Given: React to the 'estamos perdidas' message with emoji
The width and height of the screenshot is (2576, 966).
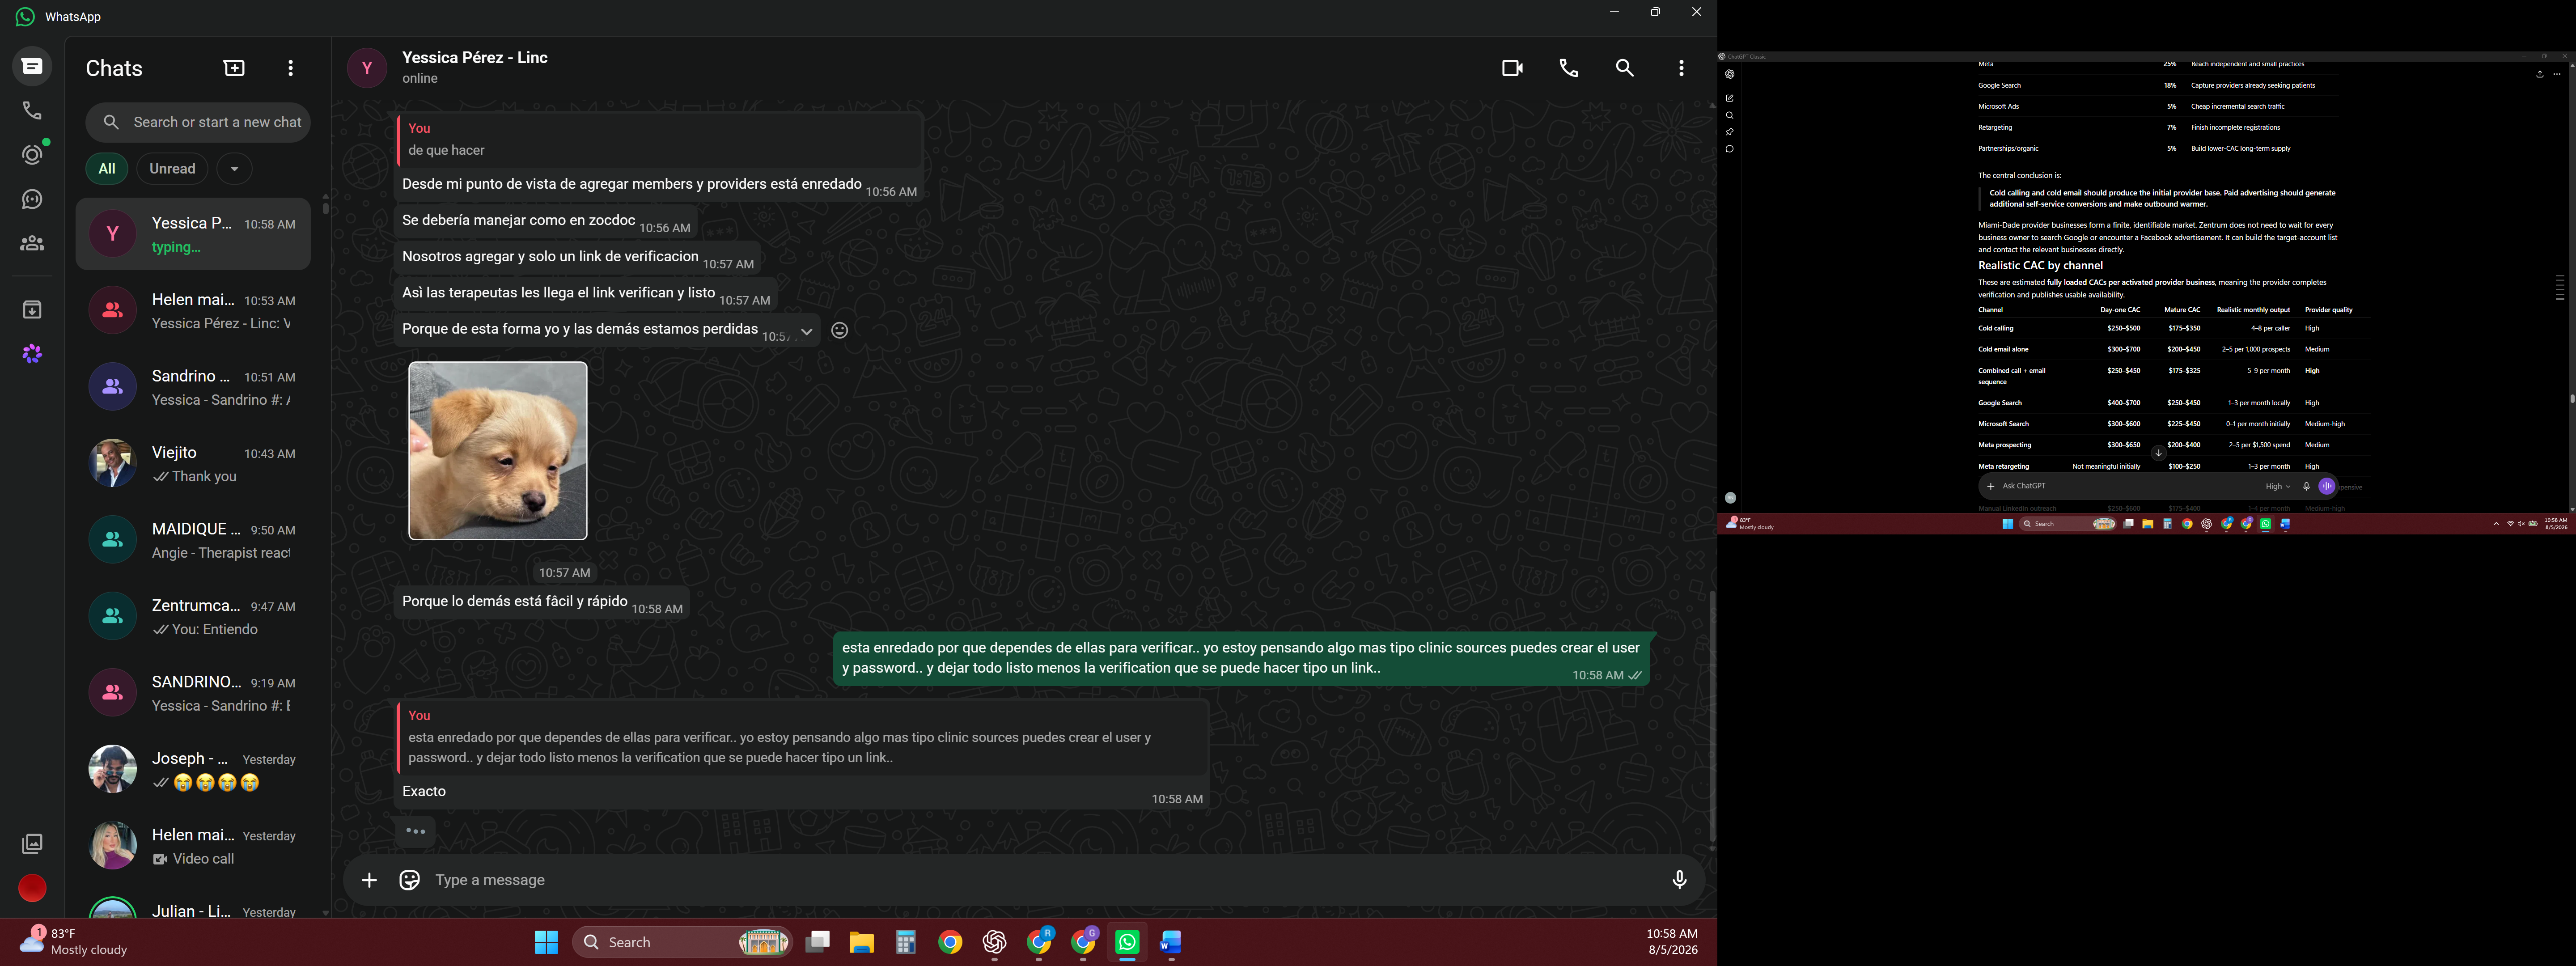Looking at the screenshot, I should [x=840, y=330].
